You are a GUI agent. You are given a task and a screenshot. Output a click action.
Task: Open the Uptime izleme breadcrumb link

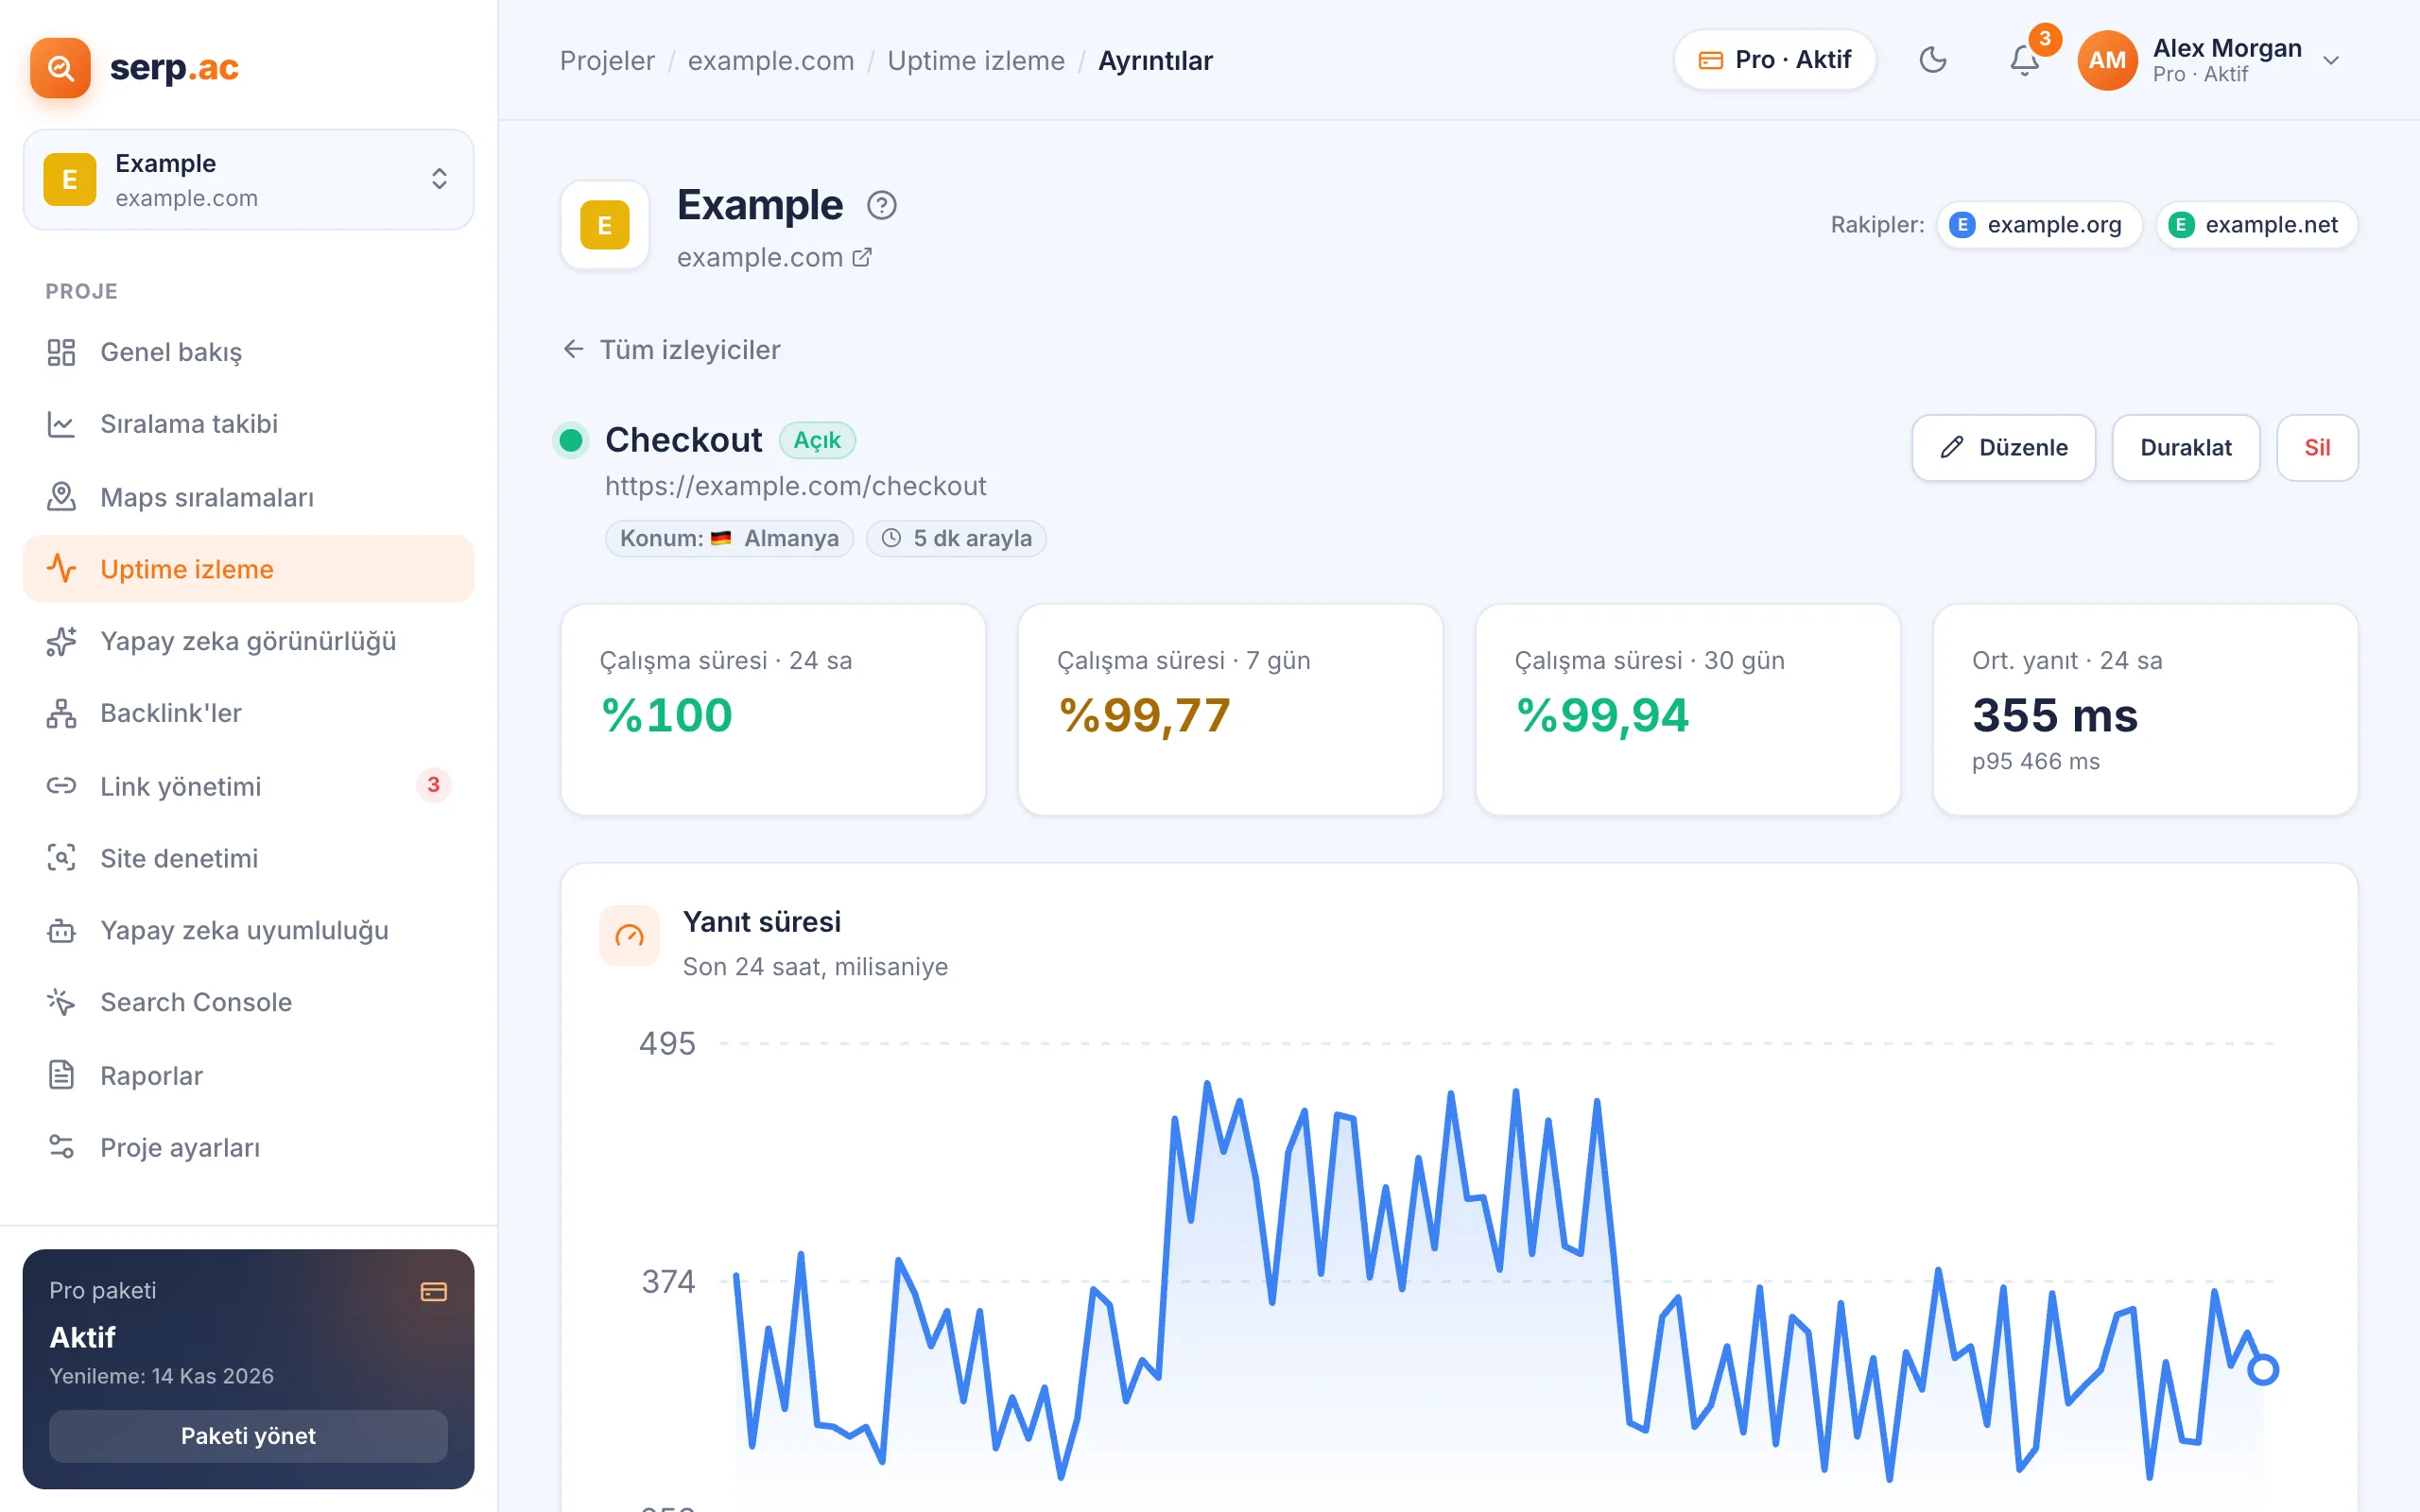coord(976,60)
